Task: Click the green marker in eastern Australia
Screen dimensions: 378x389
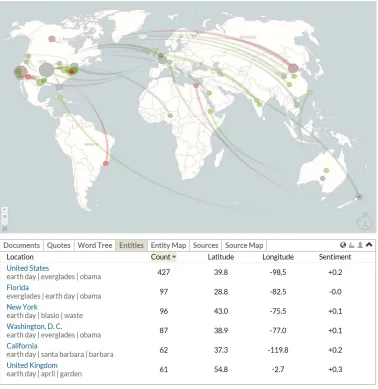Action: pos(326,170)
